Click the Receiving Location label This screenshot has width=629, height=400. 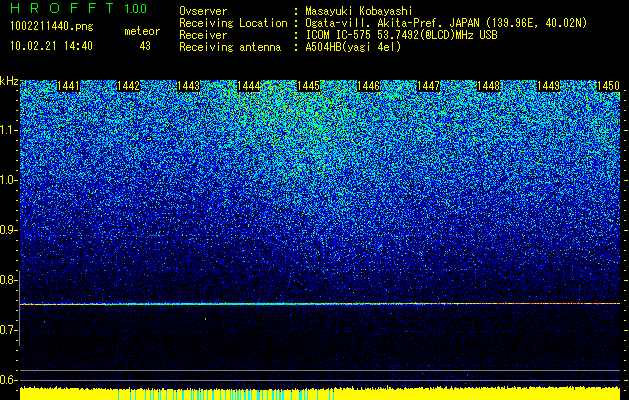[233, 23]
